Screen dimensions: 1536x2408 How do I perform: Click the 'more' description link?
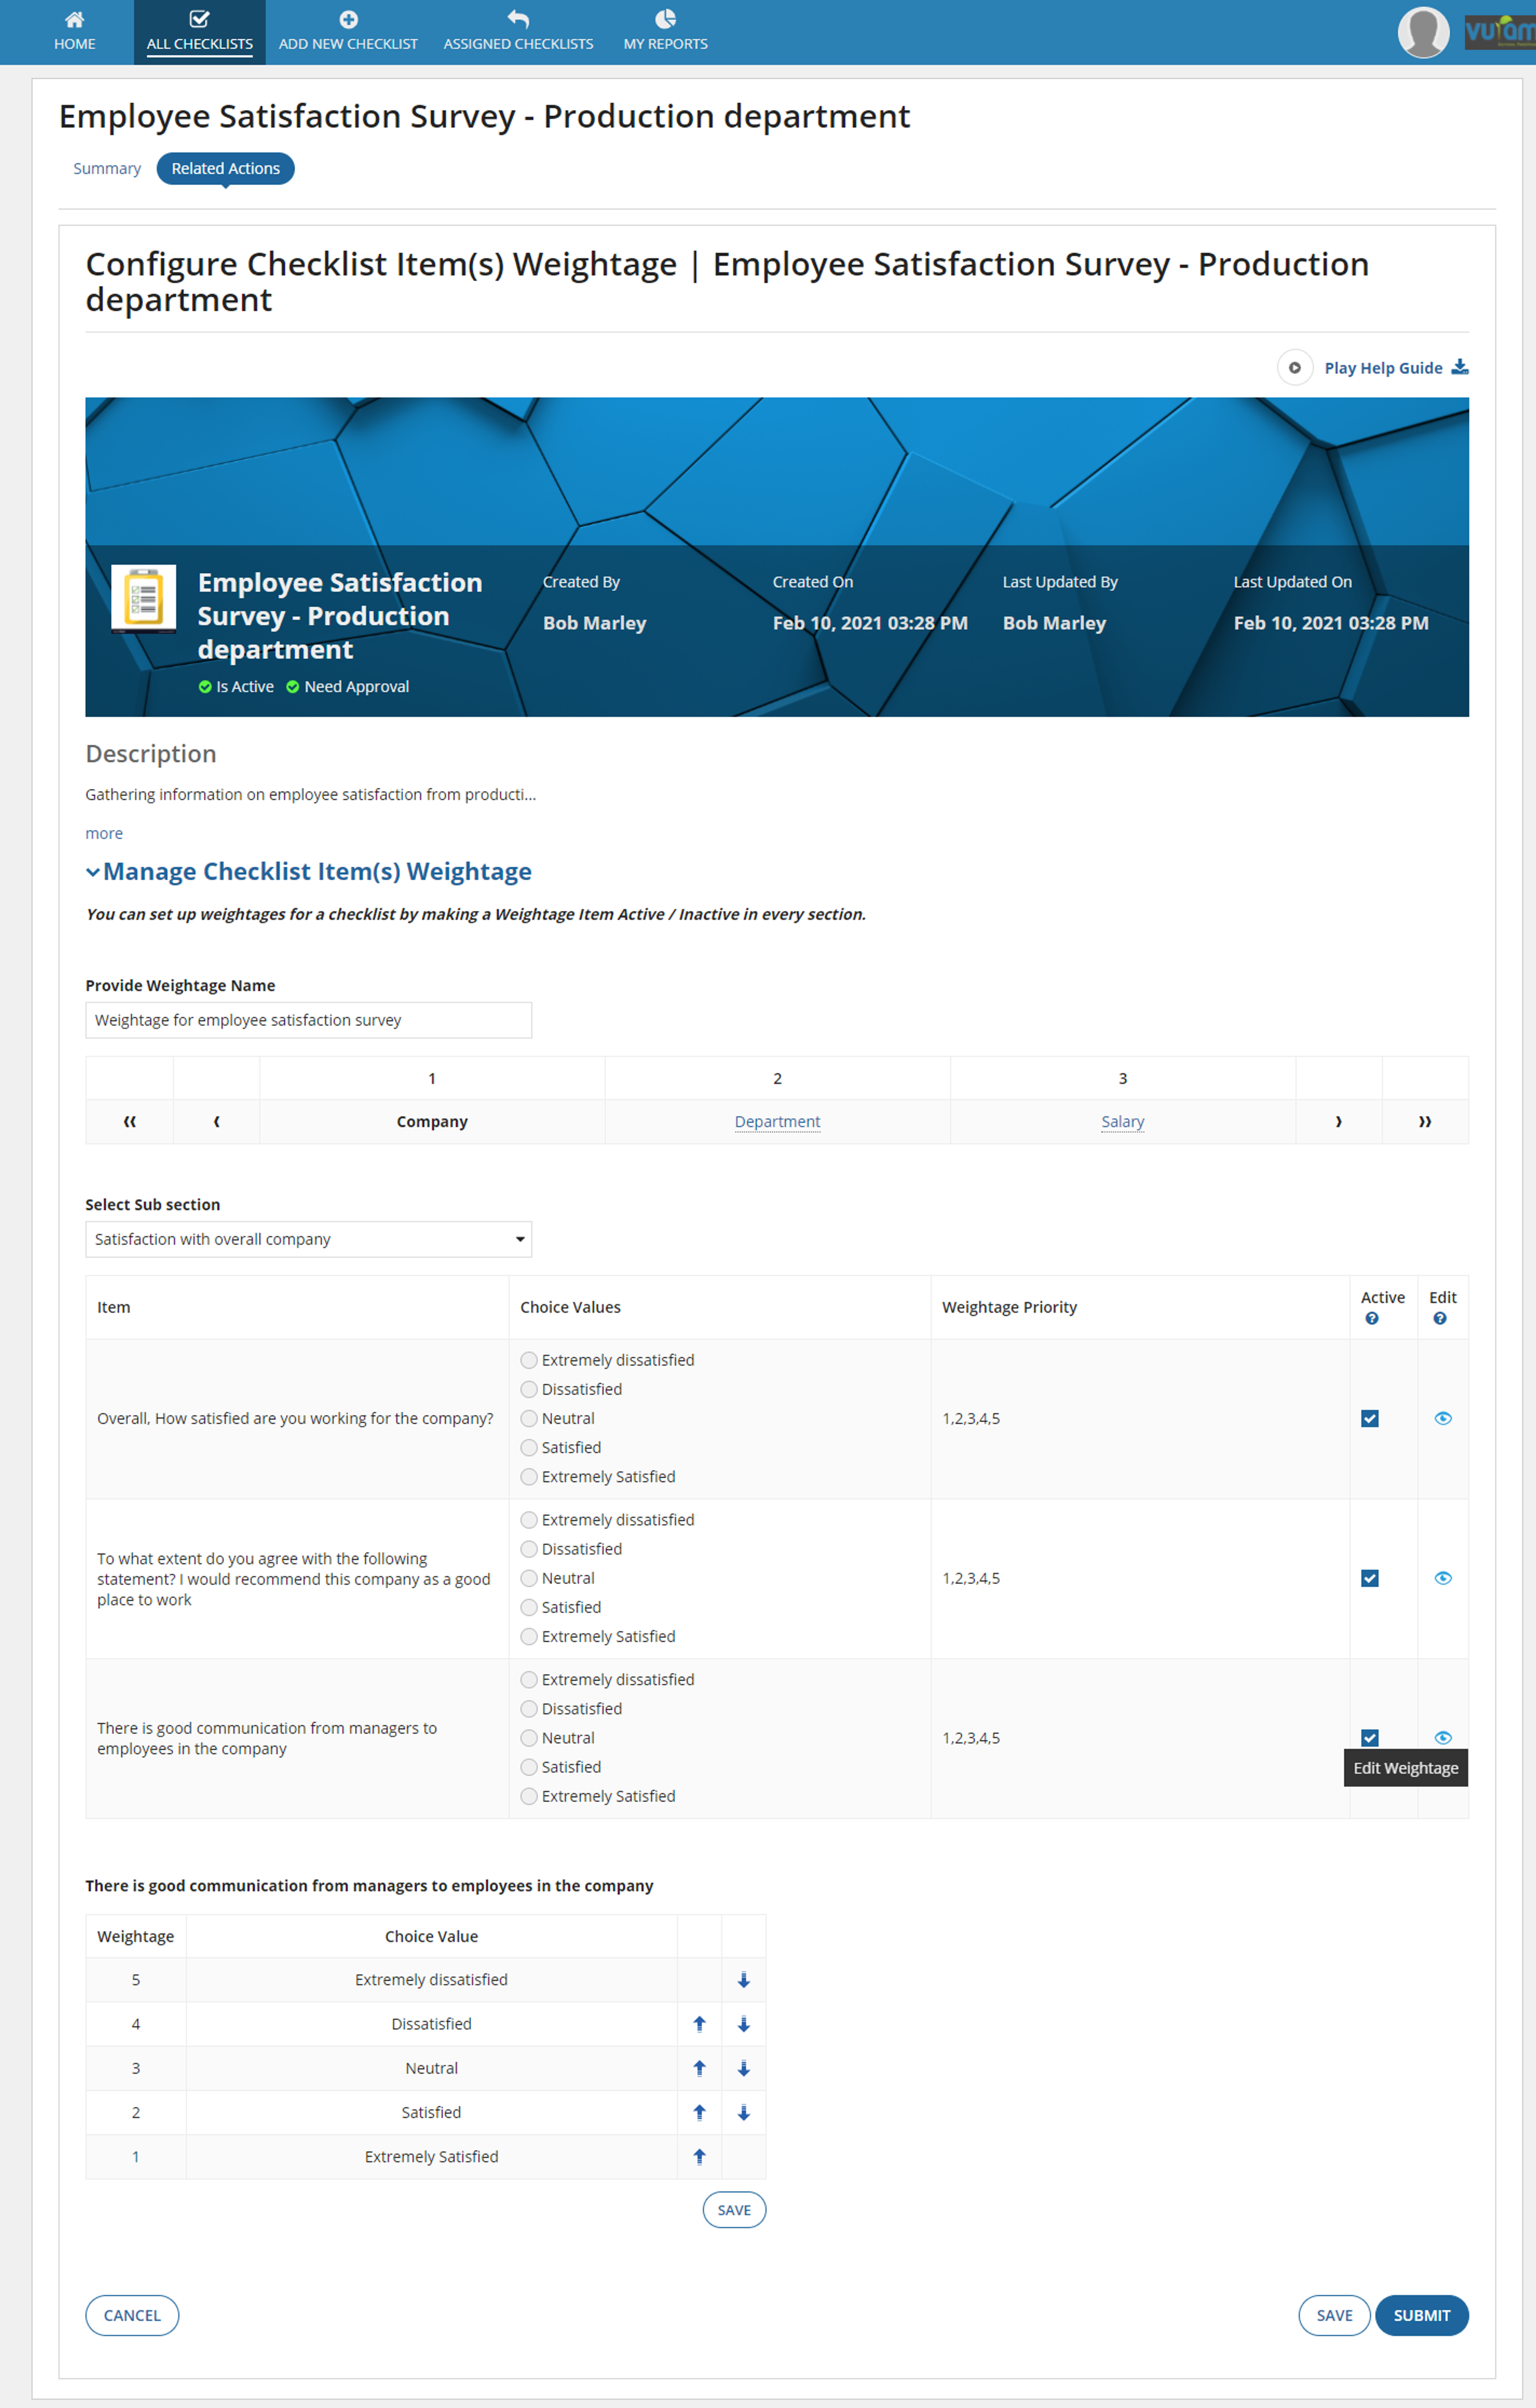tap(104, 833)
